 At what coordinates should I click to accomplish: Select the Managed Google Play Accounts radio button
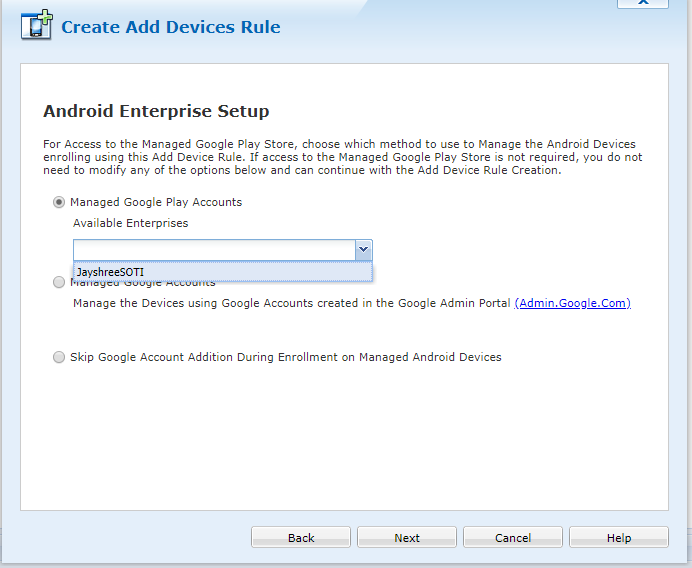59,202
